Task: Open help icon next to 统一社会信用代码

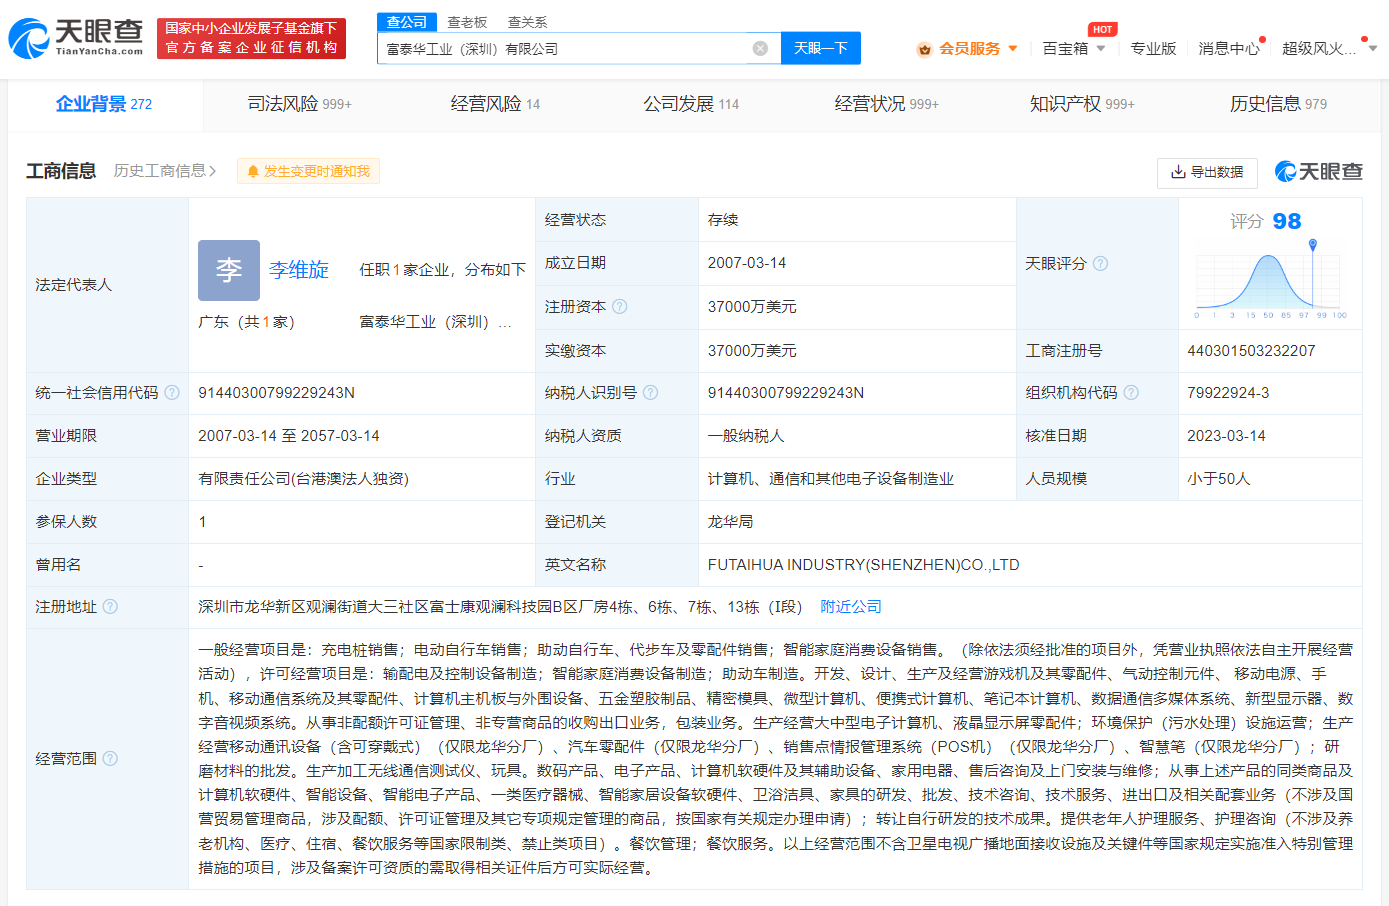Action: 172,393
